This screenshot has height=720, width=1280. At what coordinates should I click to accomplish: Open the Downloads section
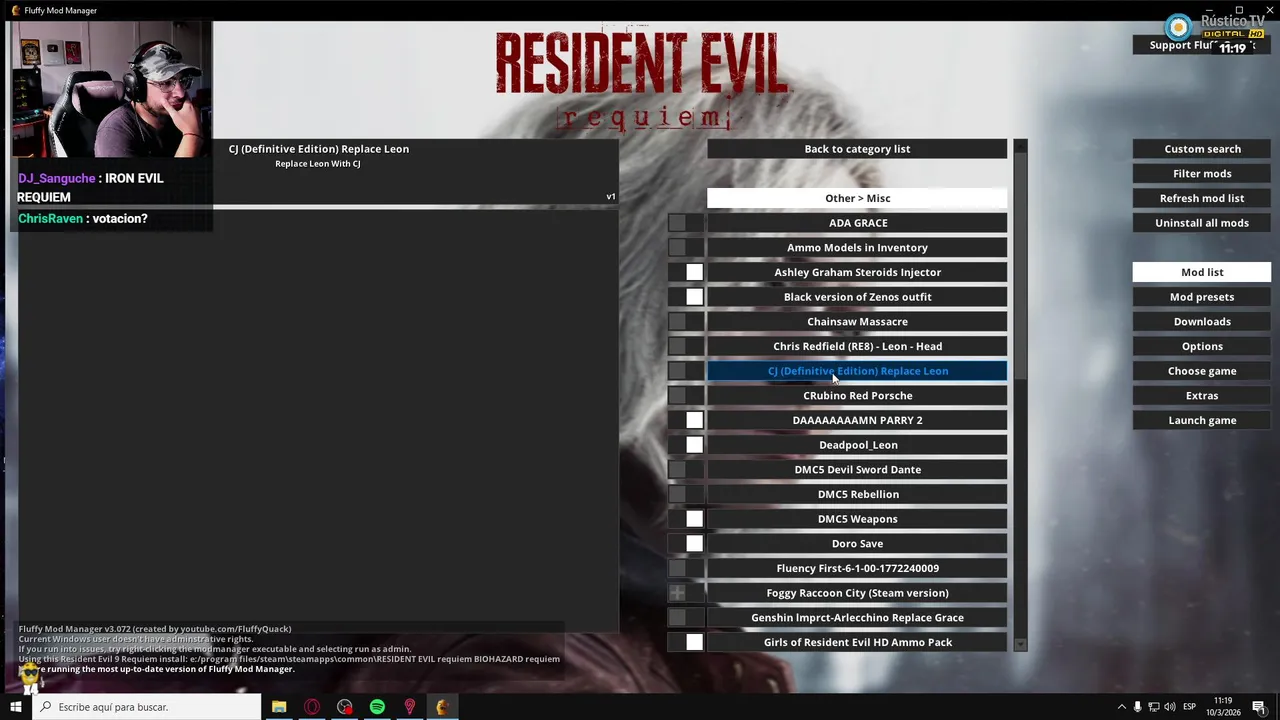coord(1202,322)
